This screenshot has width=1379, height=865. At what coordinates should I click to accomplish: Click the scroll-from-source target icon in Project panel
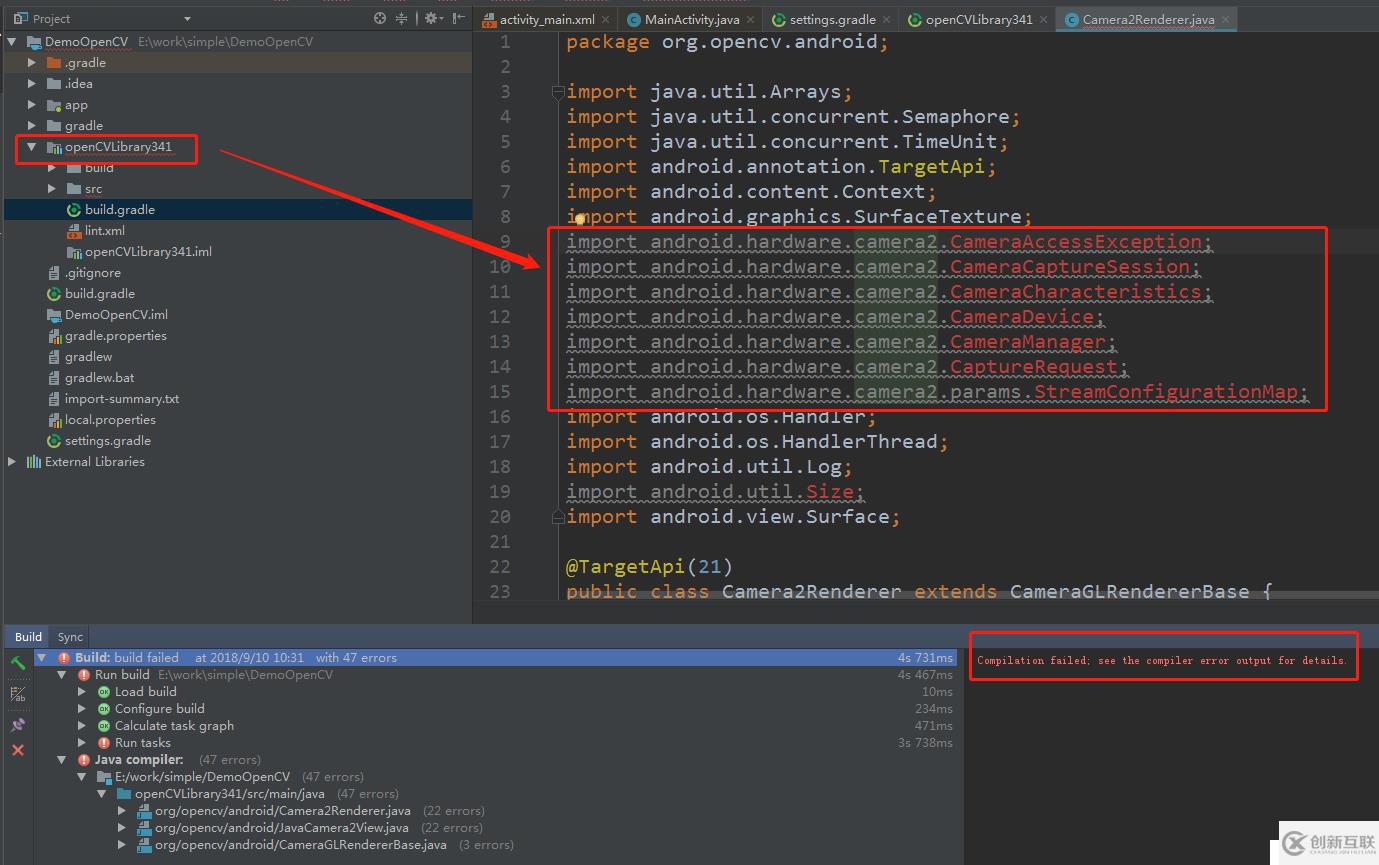coord(380,18)
